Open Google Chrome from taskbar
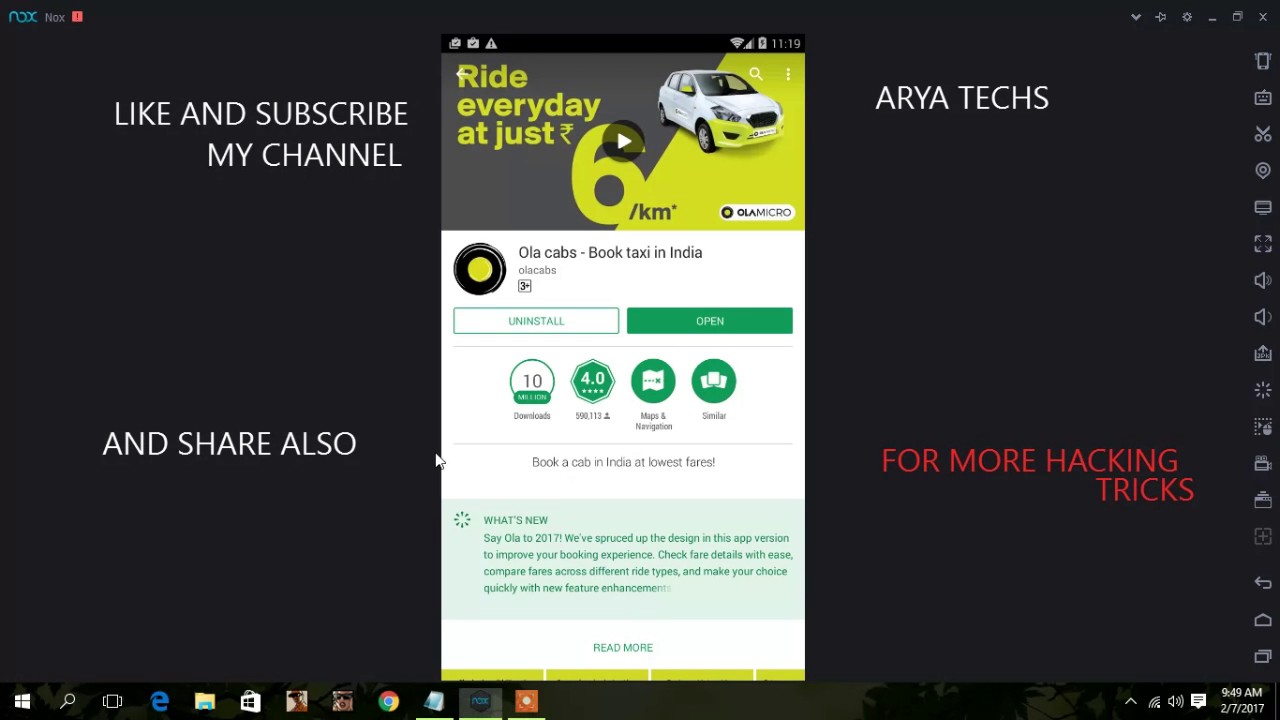 pyautogui.click(x=388, y=702)
